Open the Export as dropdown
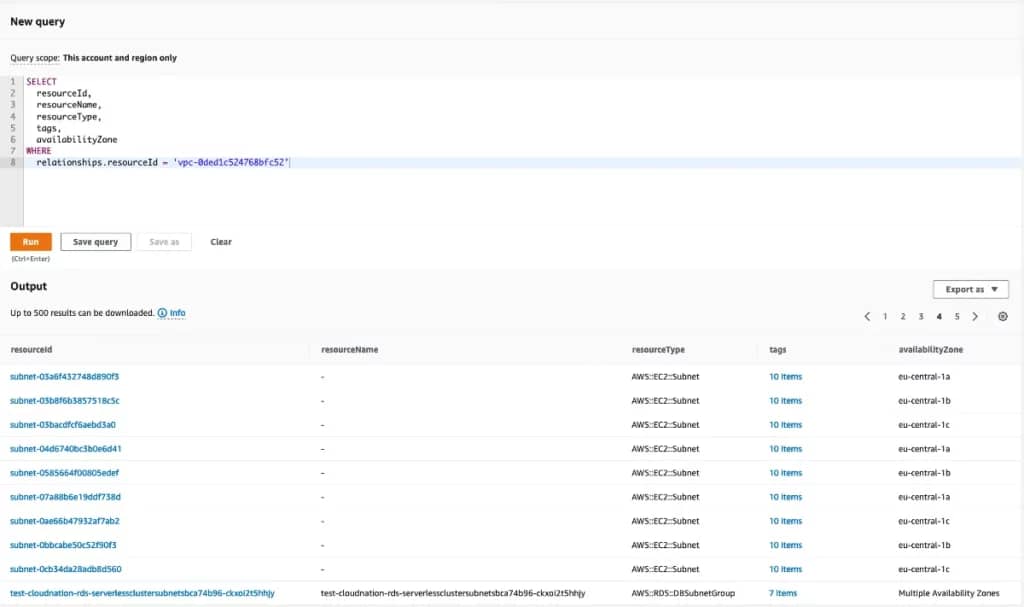 [970, 289]
